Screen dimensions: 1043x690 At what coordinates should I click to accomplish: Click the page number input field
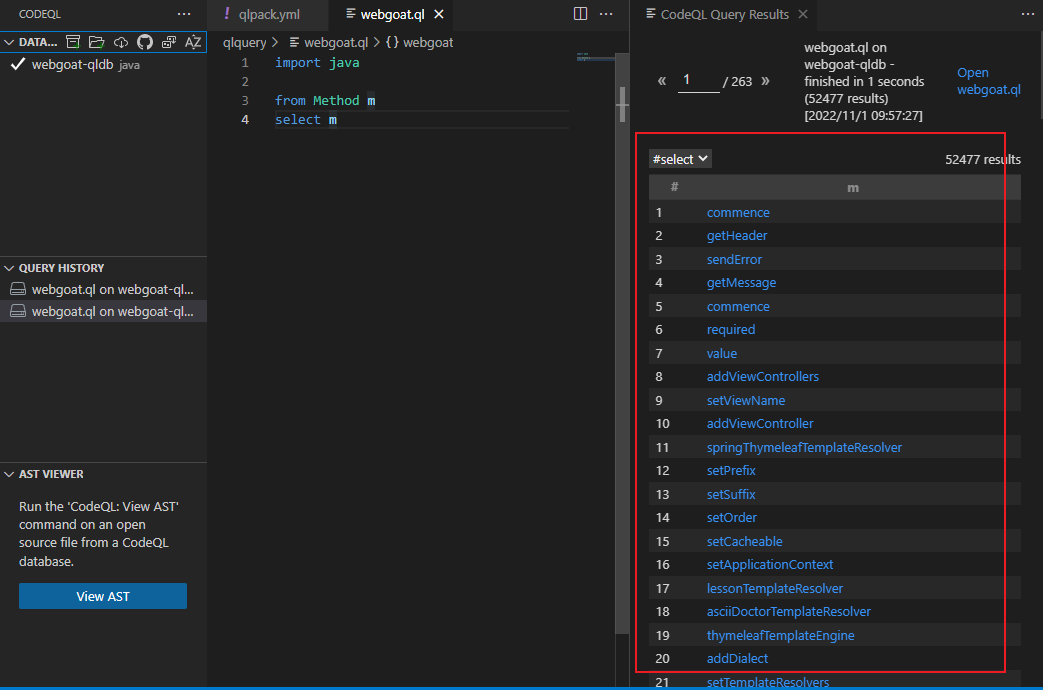pos(698,81)
